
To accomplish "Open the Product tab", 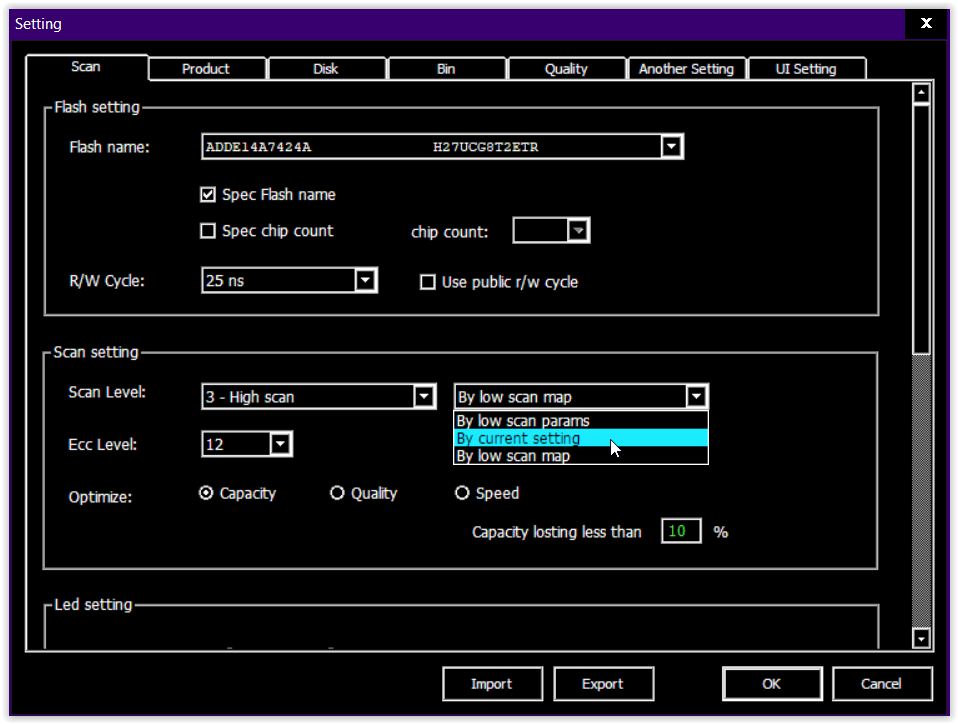I will pos(206,68).
